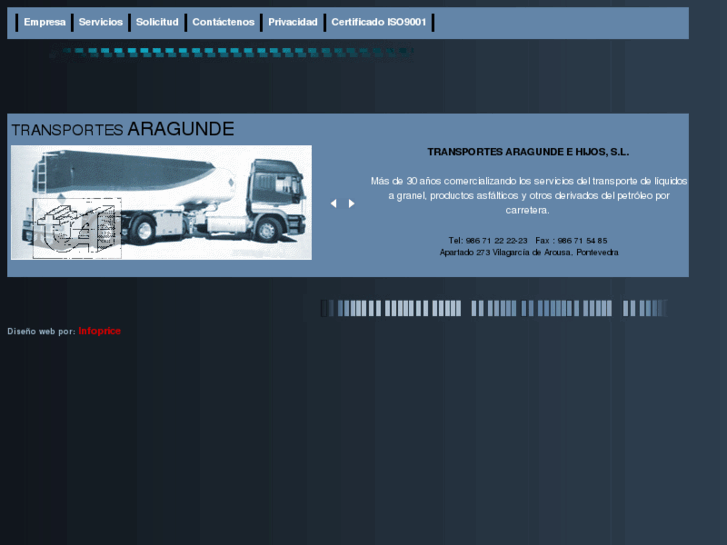Click the left arrow previous image icon
Viewport: 727px width, 545px height.
(x=333, y=203)
